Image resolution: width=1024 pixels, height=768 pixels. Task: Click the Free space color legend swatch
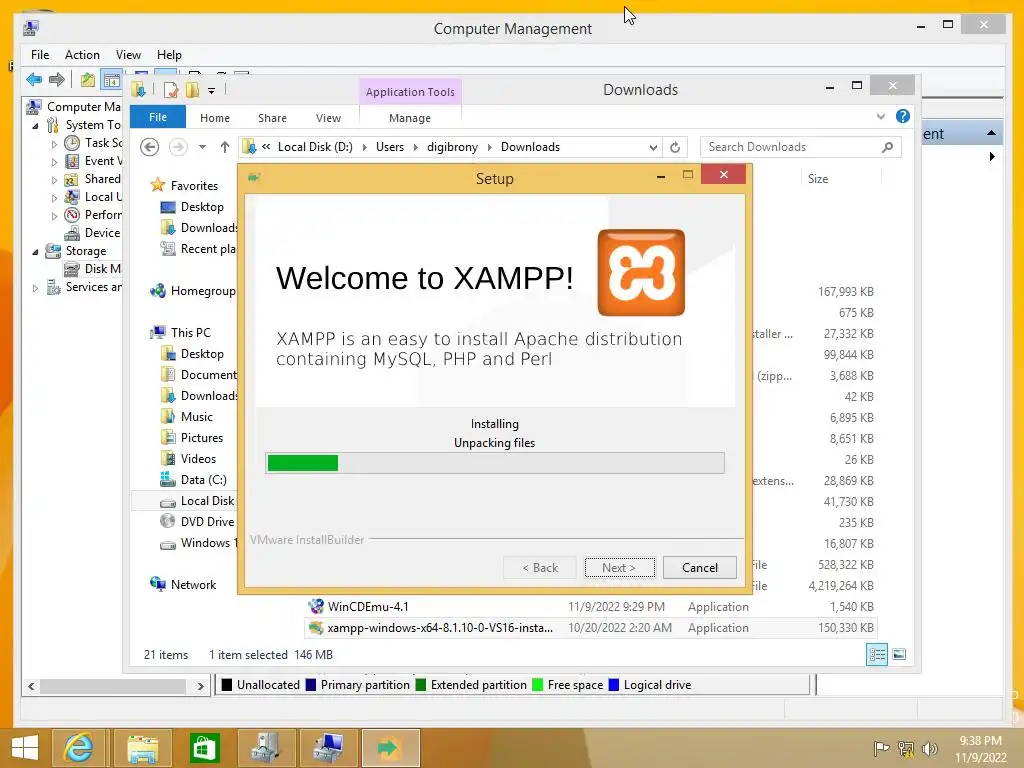point(537,685)
